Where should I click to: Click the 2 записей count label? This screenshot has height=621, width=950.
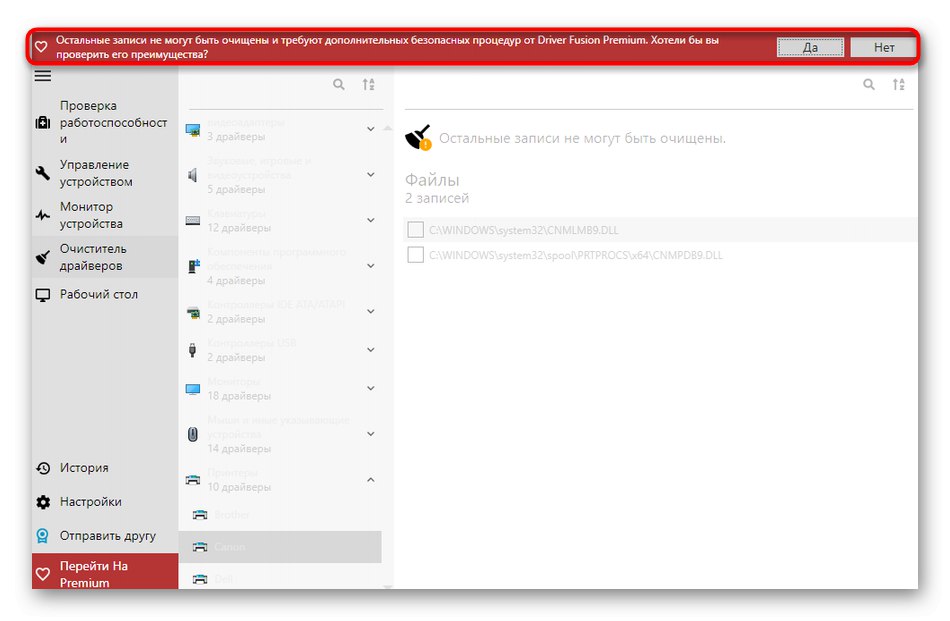pos(437,199)
